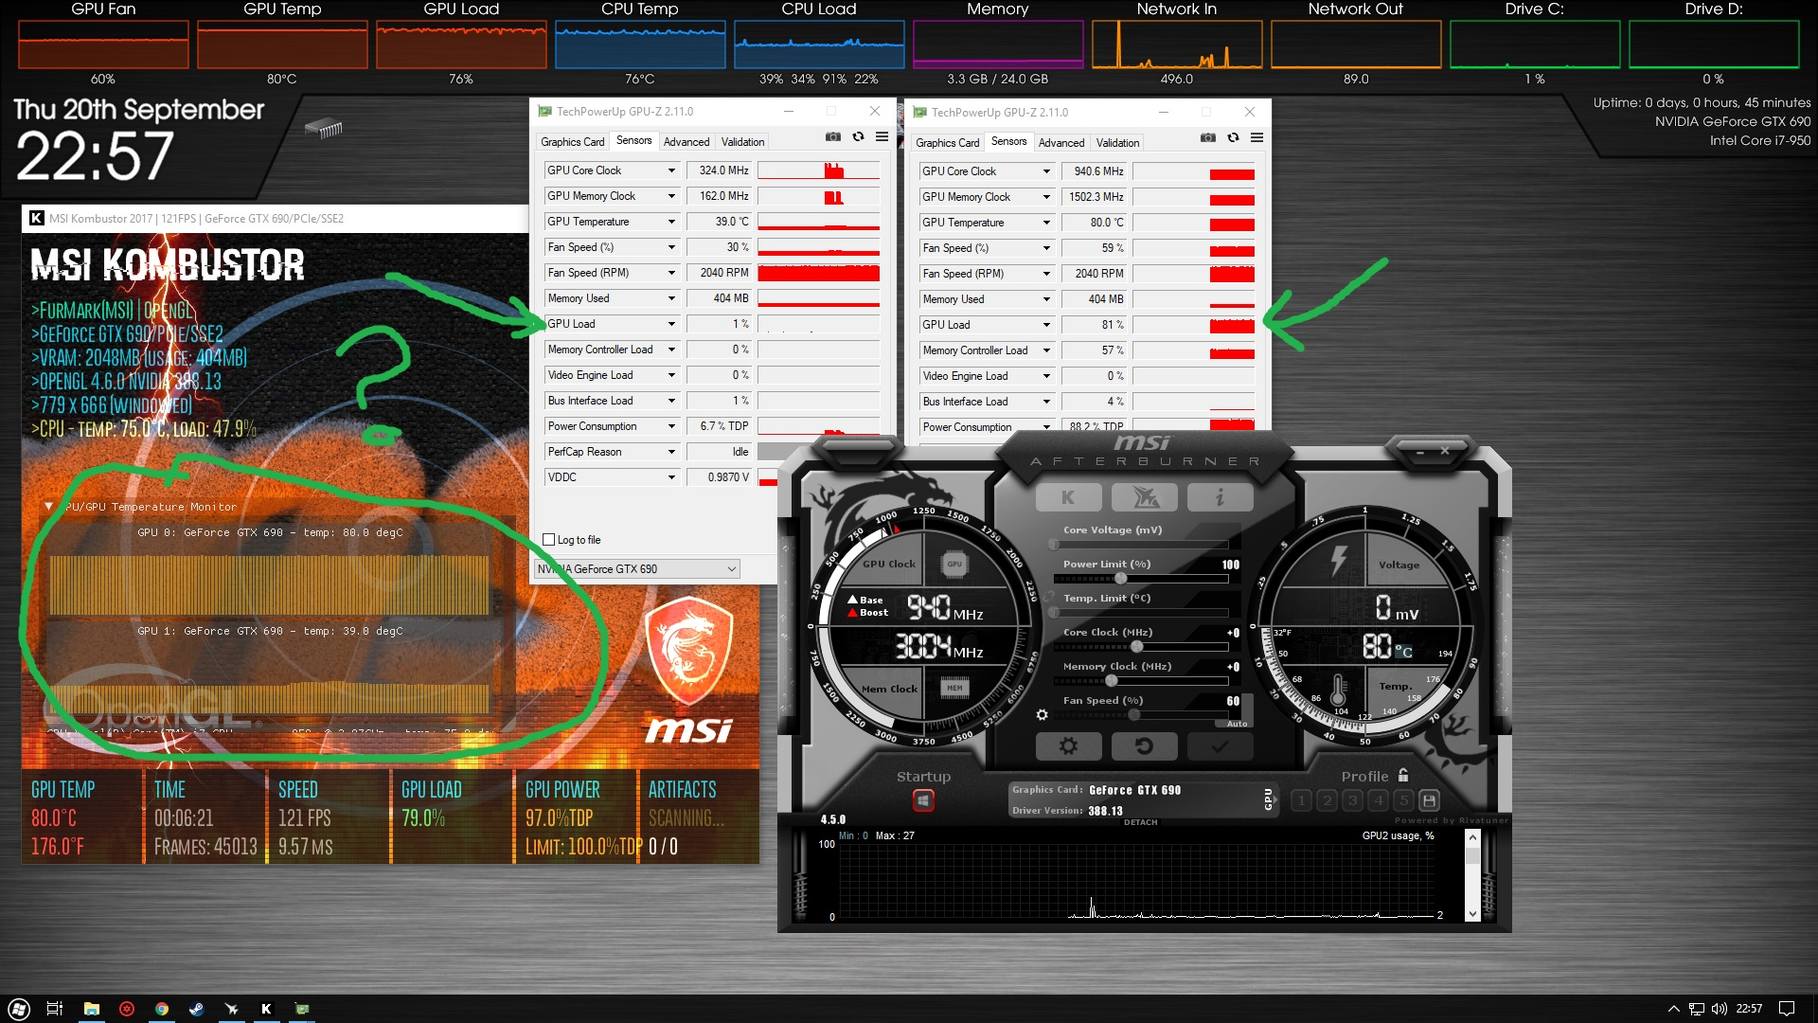Open File Explorer from the taskbar
This screenshot has height=1023, width=1818.
91,1008
